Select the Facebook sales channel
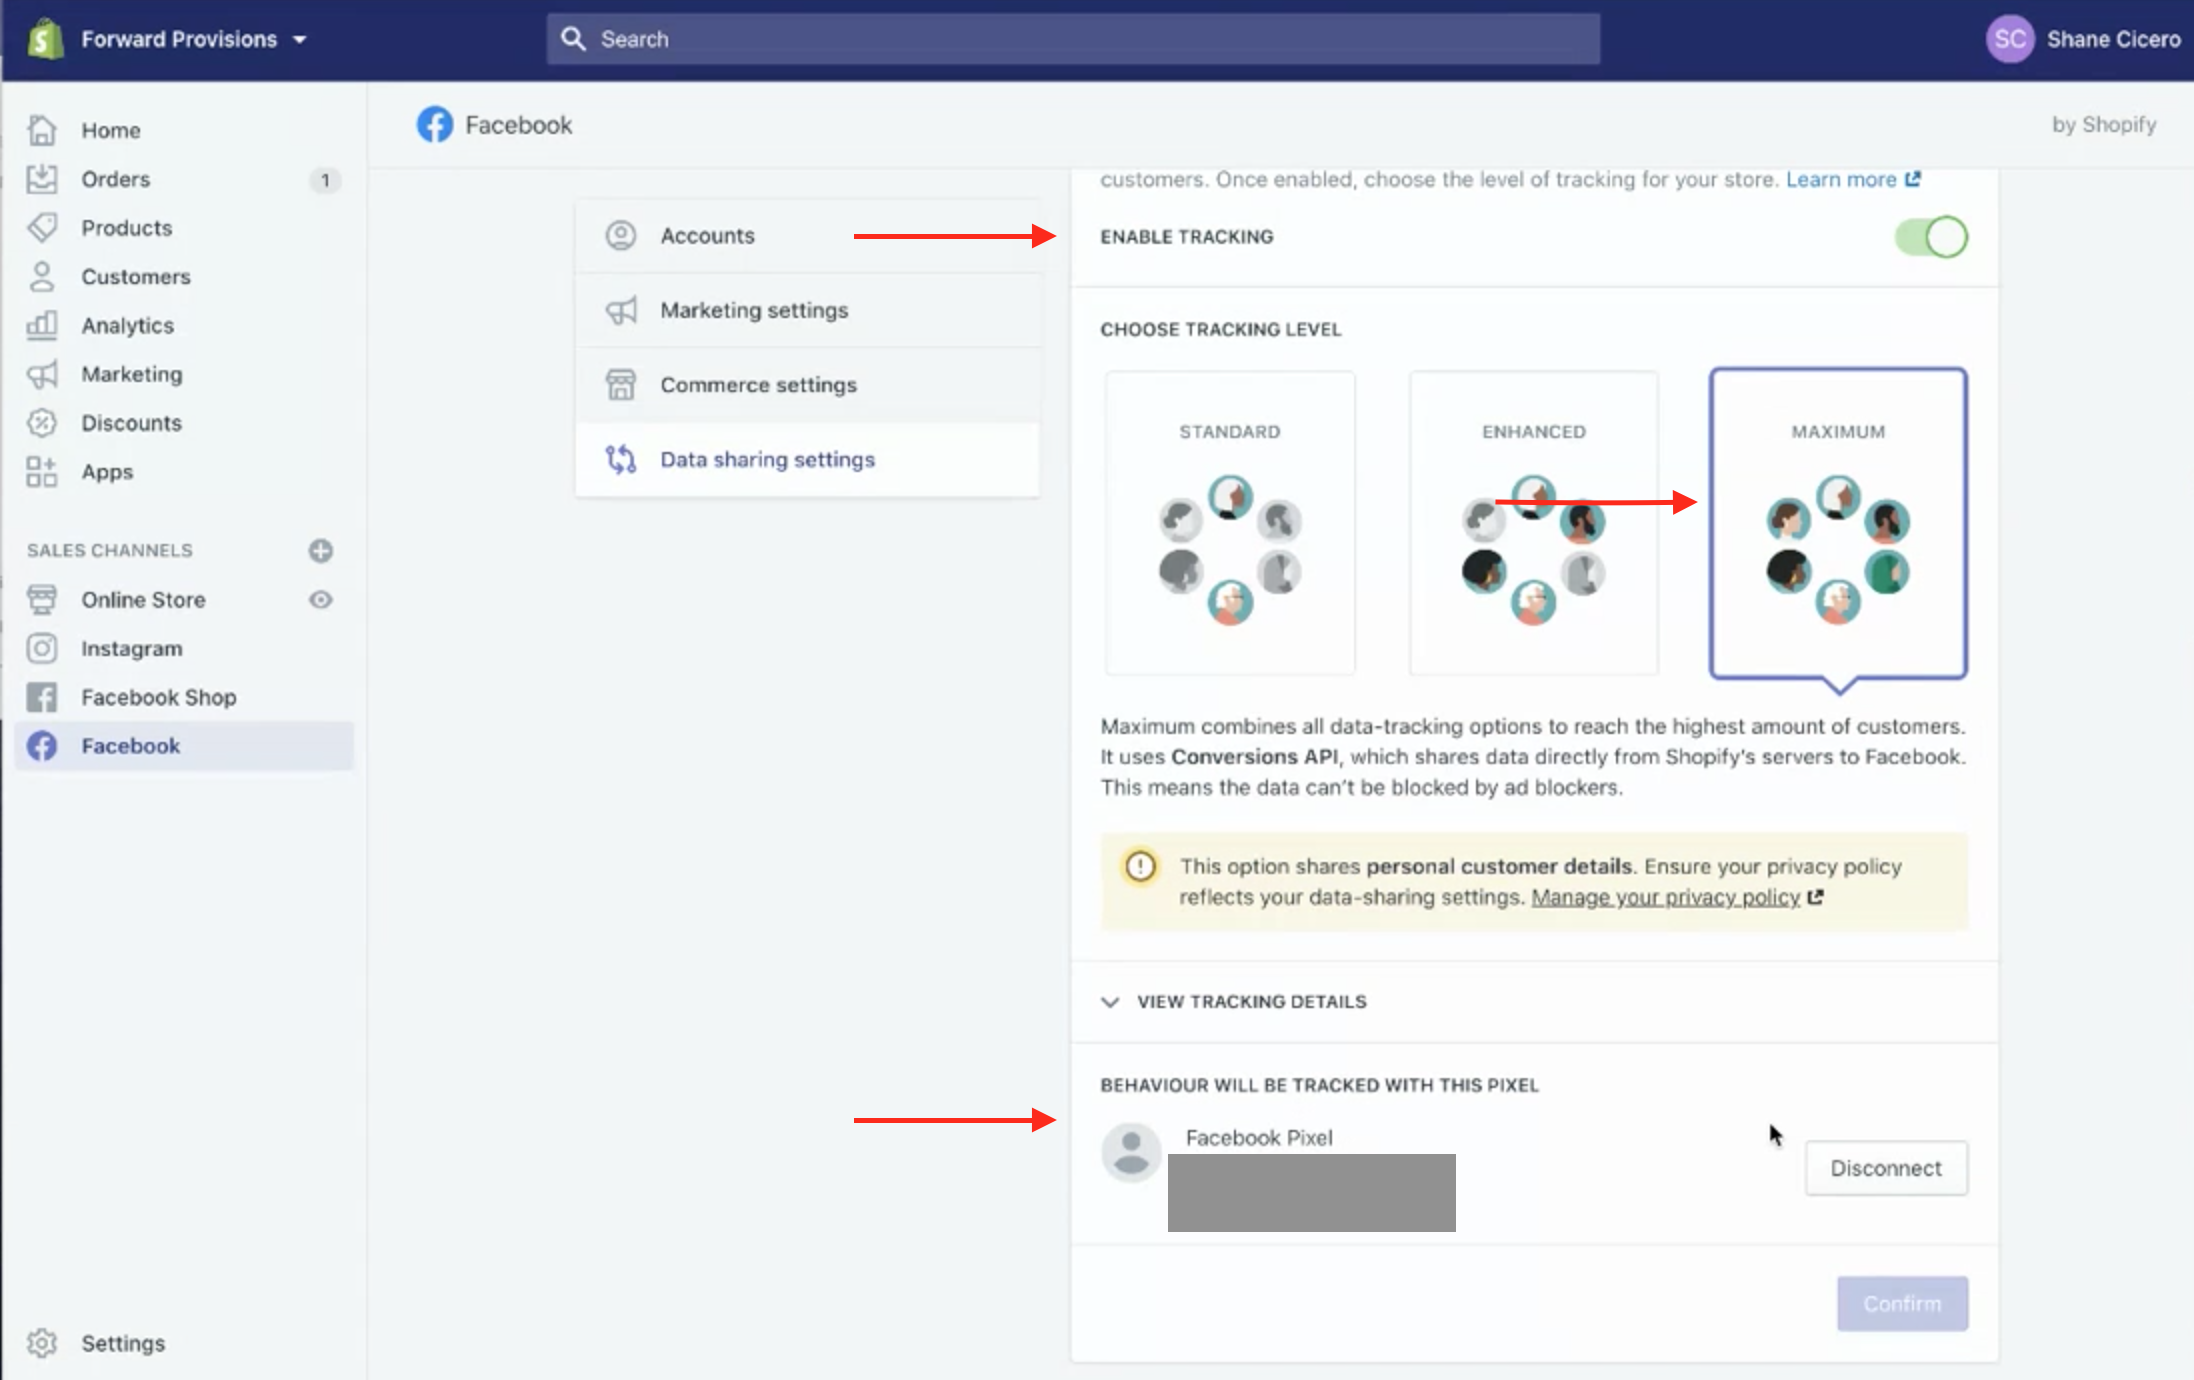2194x1380 pixels. pyautogui.click(x=184, y=746)
